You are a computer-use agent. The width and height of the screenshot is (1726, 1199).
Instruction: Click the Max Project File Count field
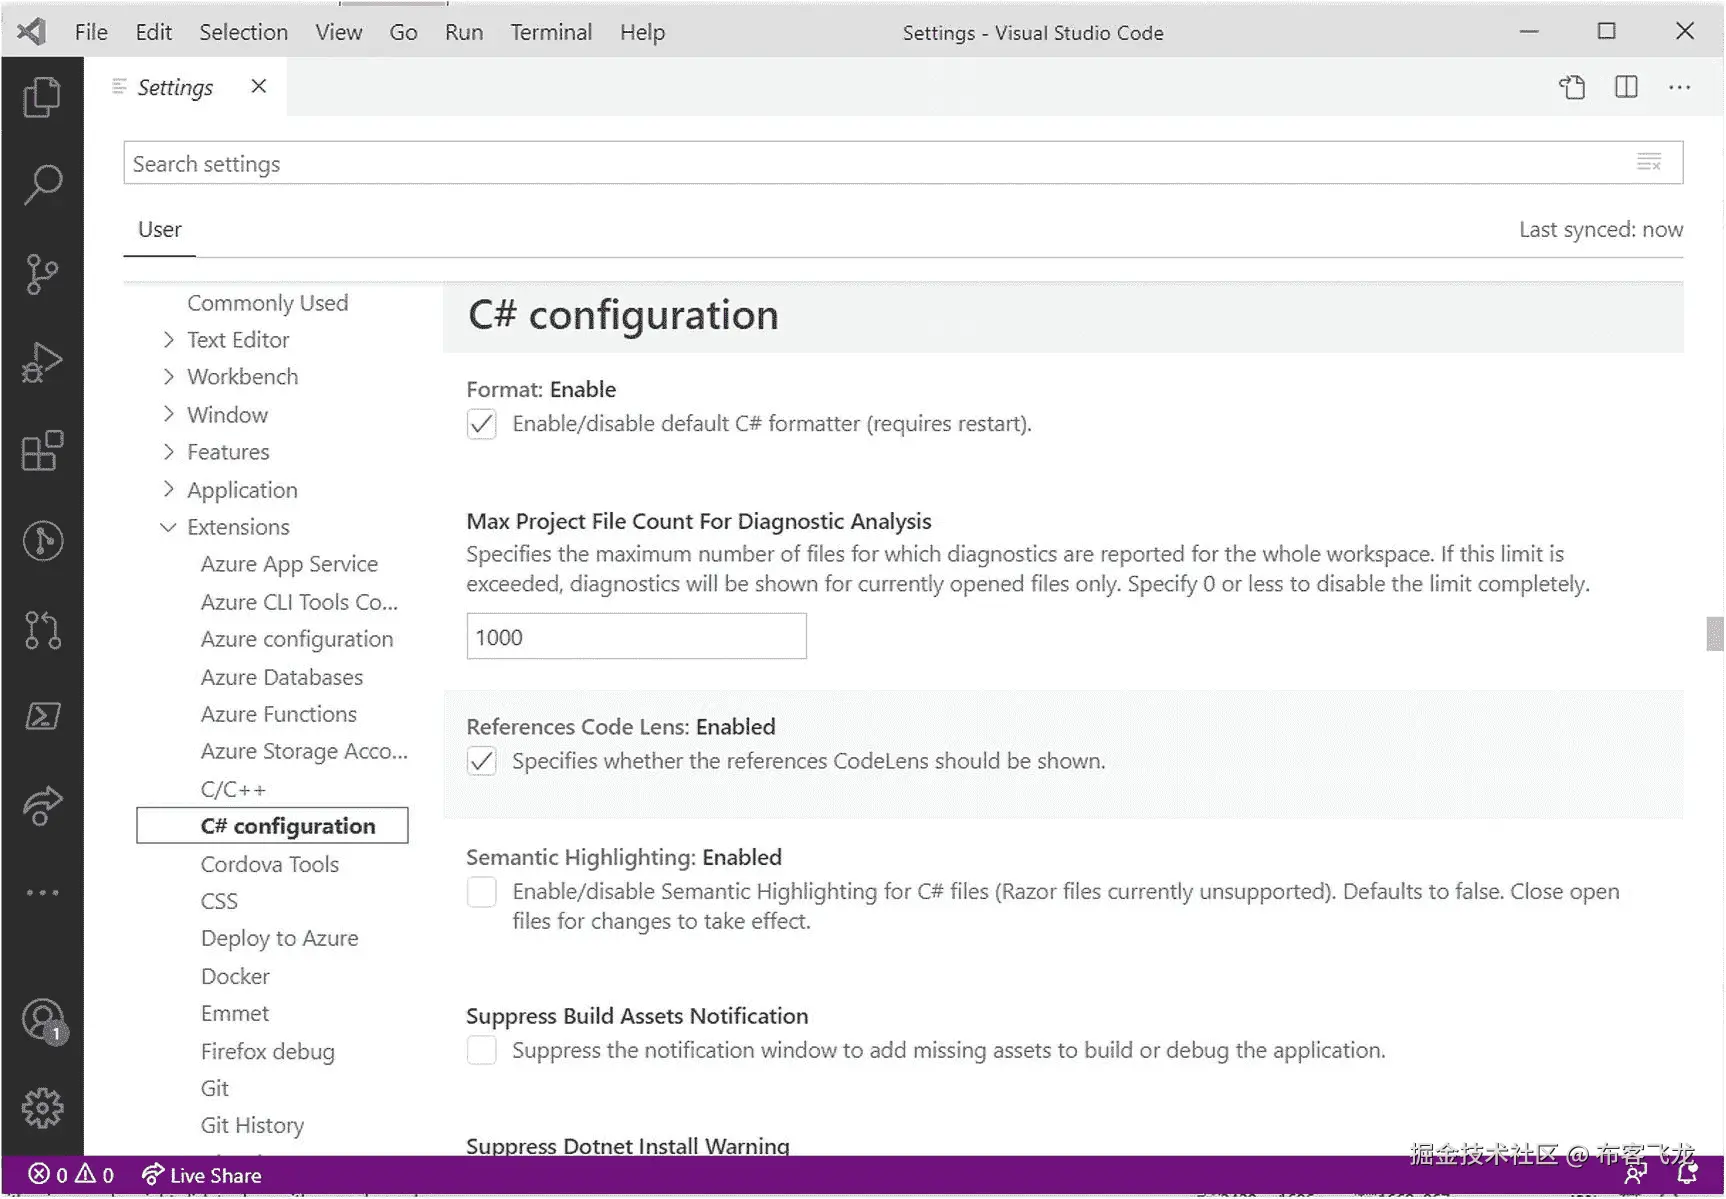636,637
